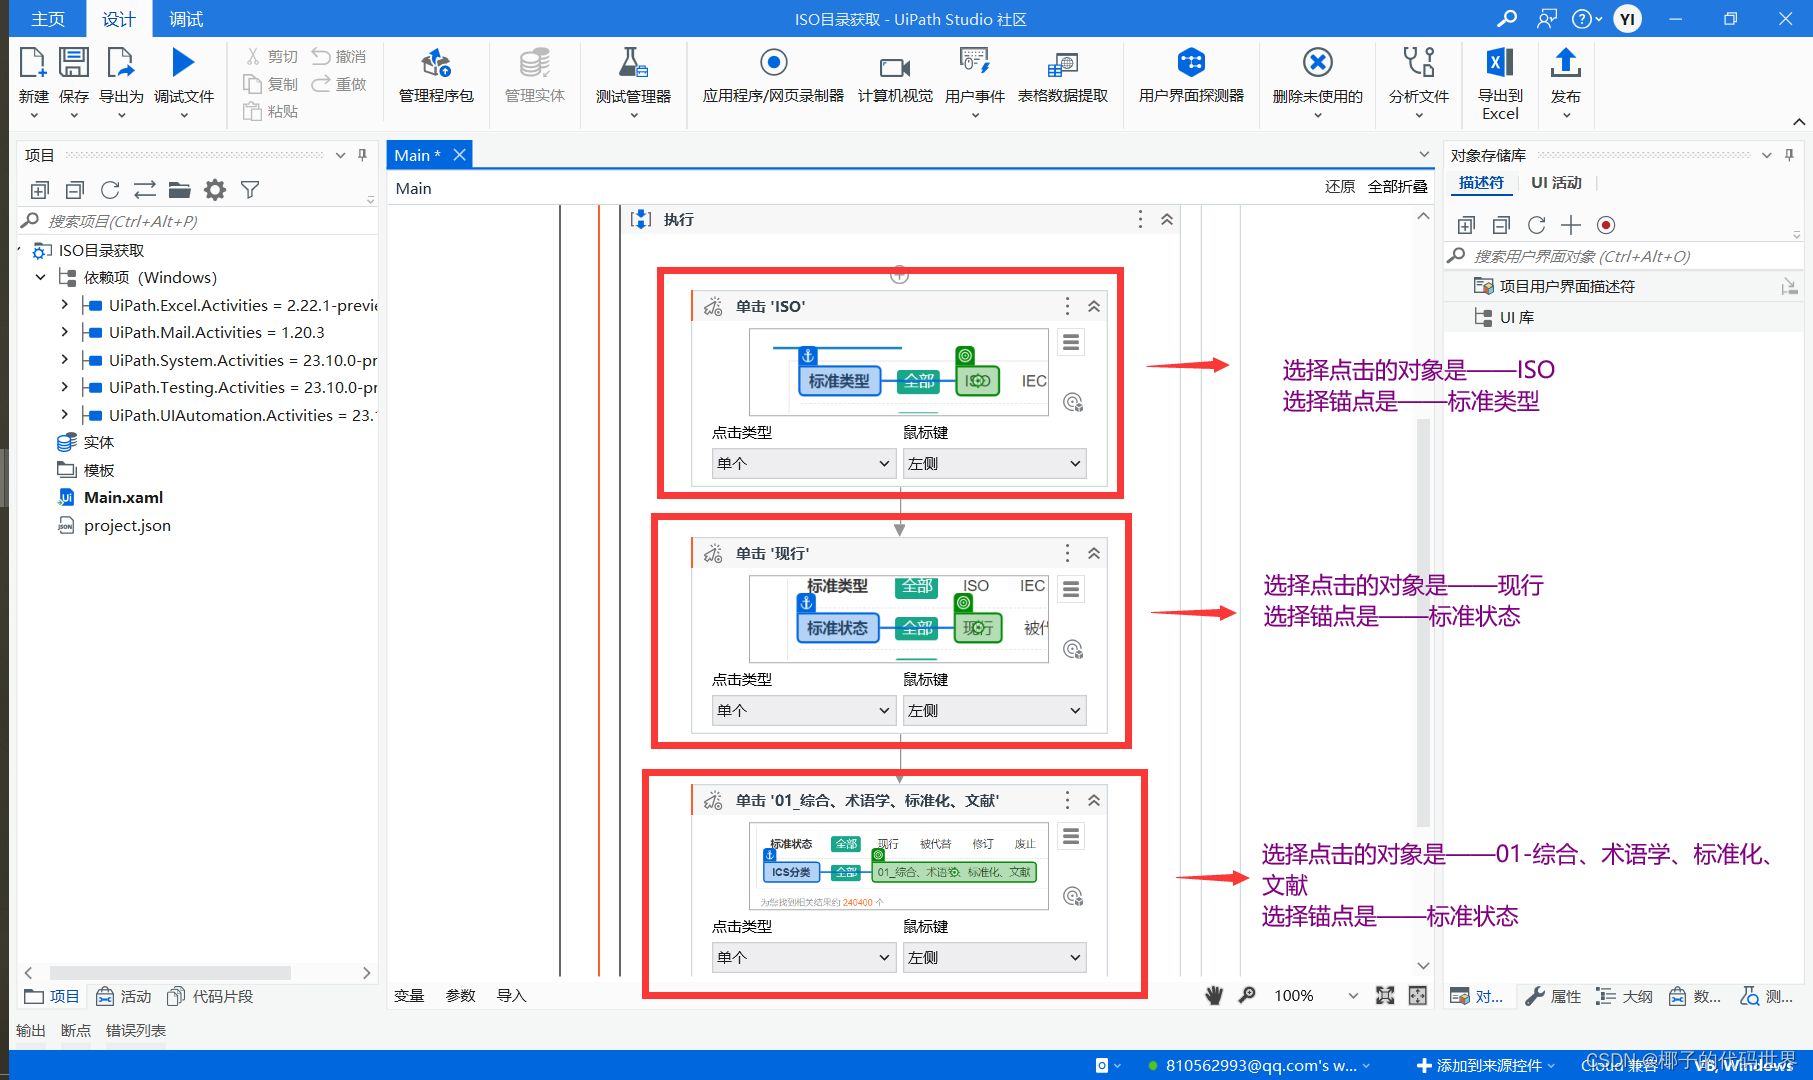1813x1080 pixels.
Task: Click target indicator icon in 单击 '现行'
Action: (x=1073, y=650)
